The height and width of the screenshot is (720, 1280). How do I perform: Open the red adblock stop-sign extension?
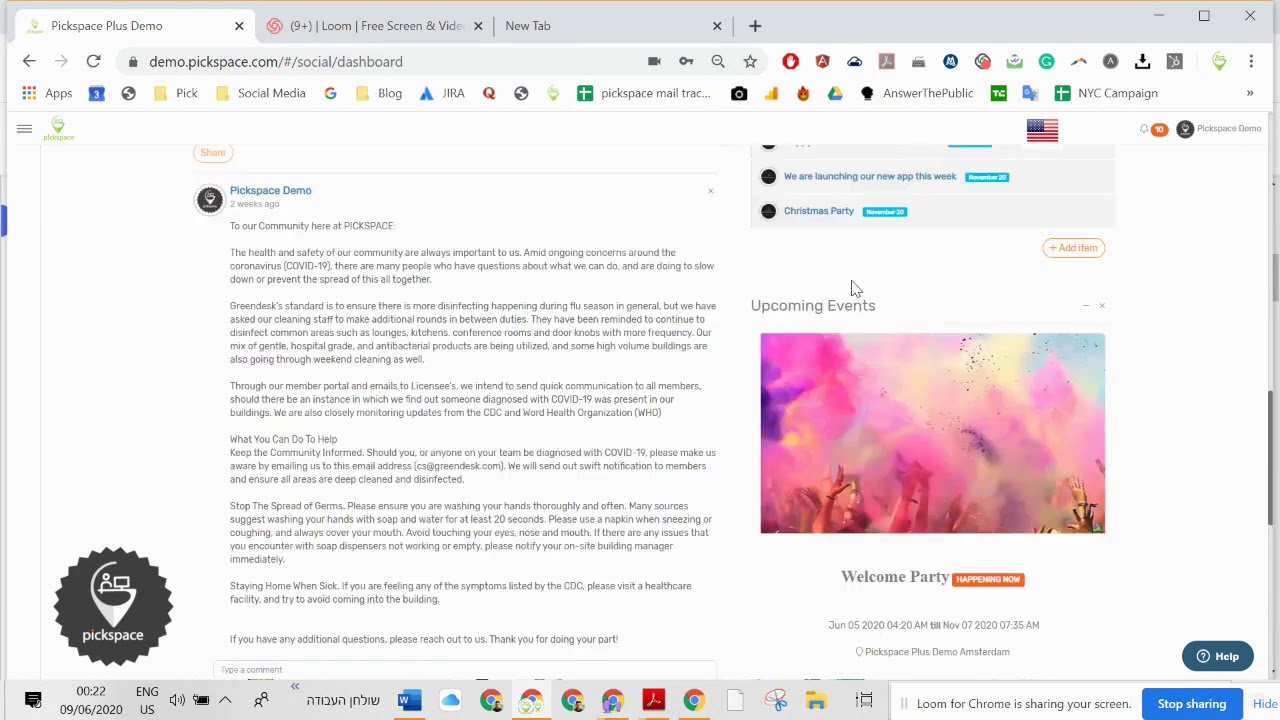[790, 62]
